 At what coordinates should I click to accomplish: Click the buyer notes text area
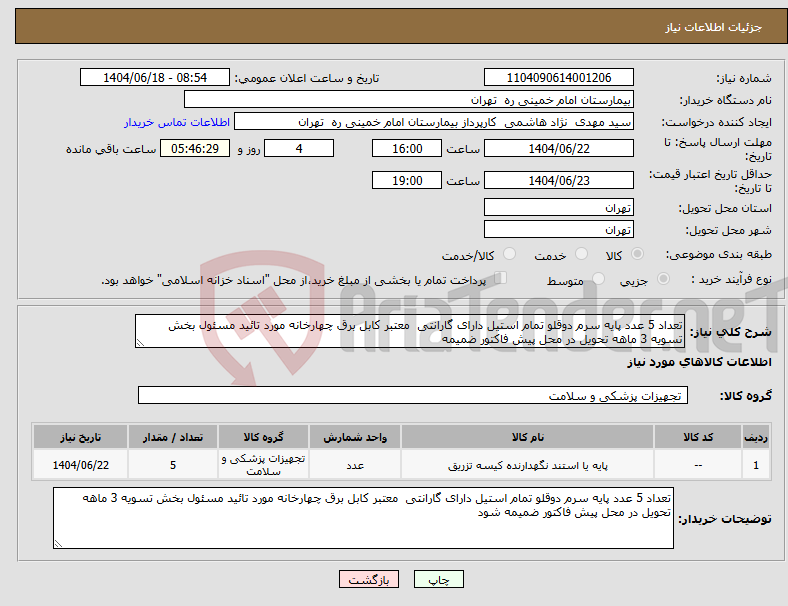pyautogui.click(x=363, y=518)
